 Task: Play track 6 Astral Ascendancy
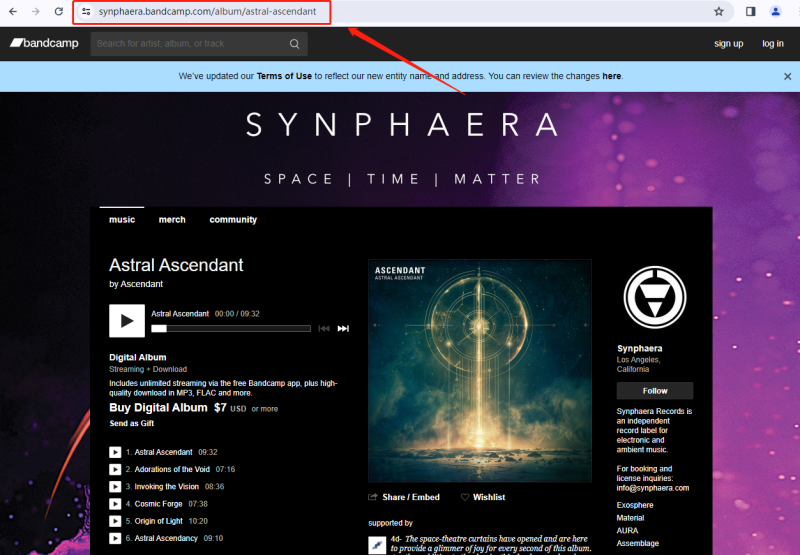click(x=115, y=538)
